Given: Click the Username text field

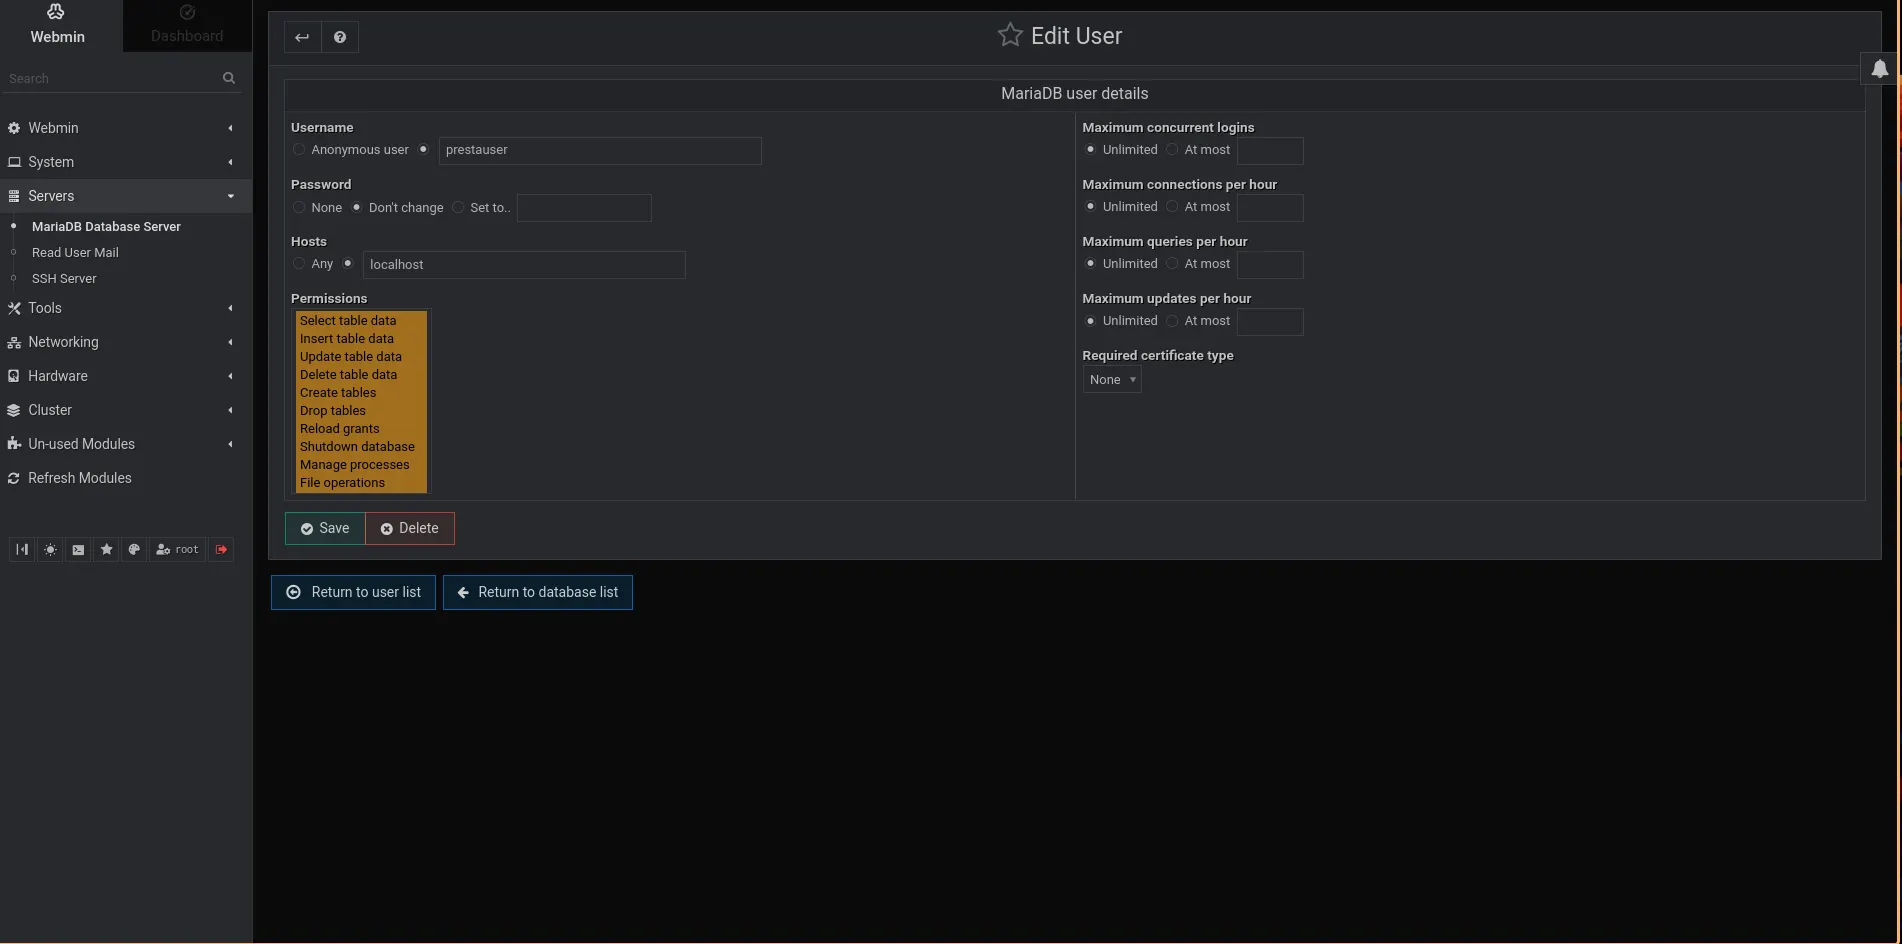Looking at the screenshot, I should pyautogui.click(x=600, y=151).
